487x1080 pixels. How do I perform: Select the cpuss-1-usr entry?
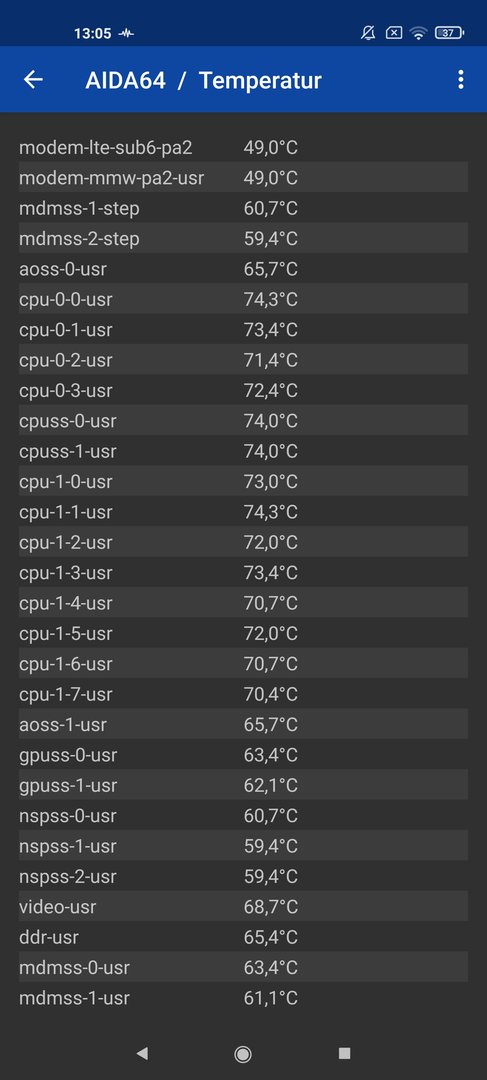[x=243, y=451]
